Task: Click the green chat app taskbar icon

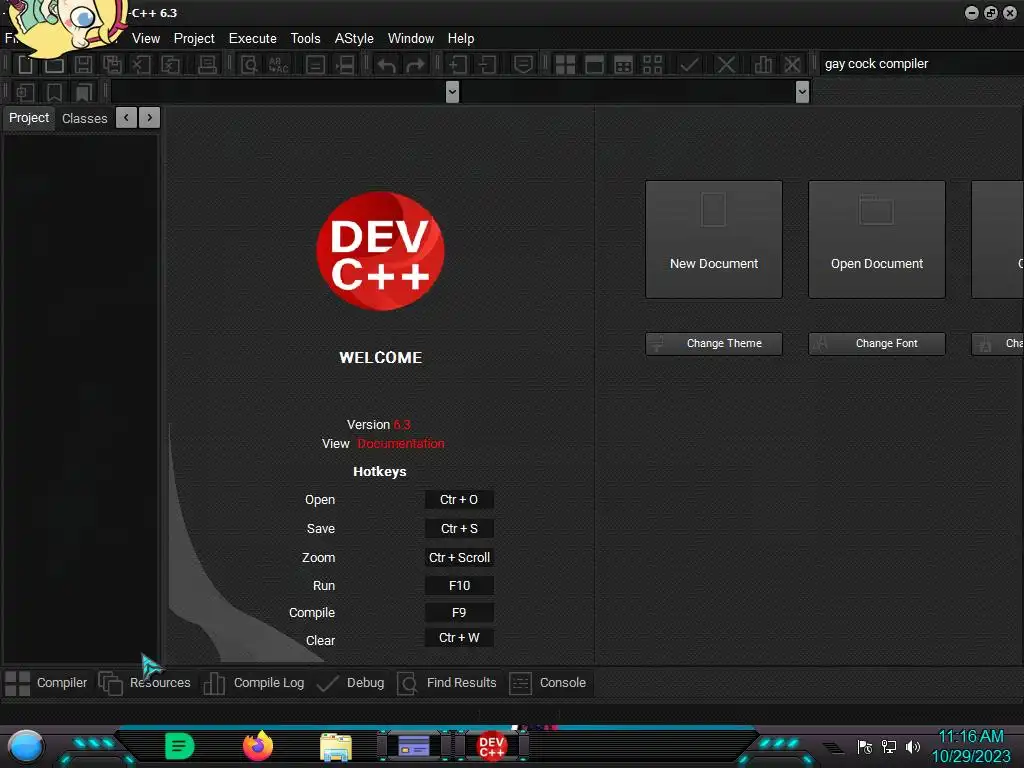Action: 180,746
